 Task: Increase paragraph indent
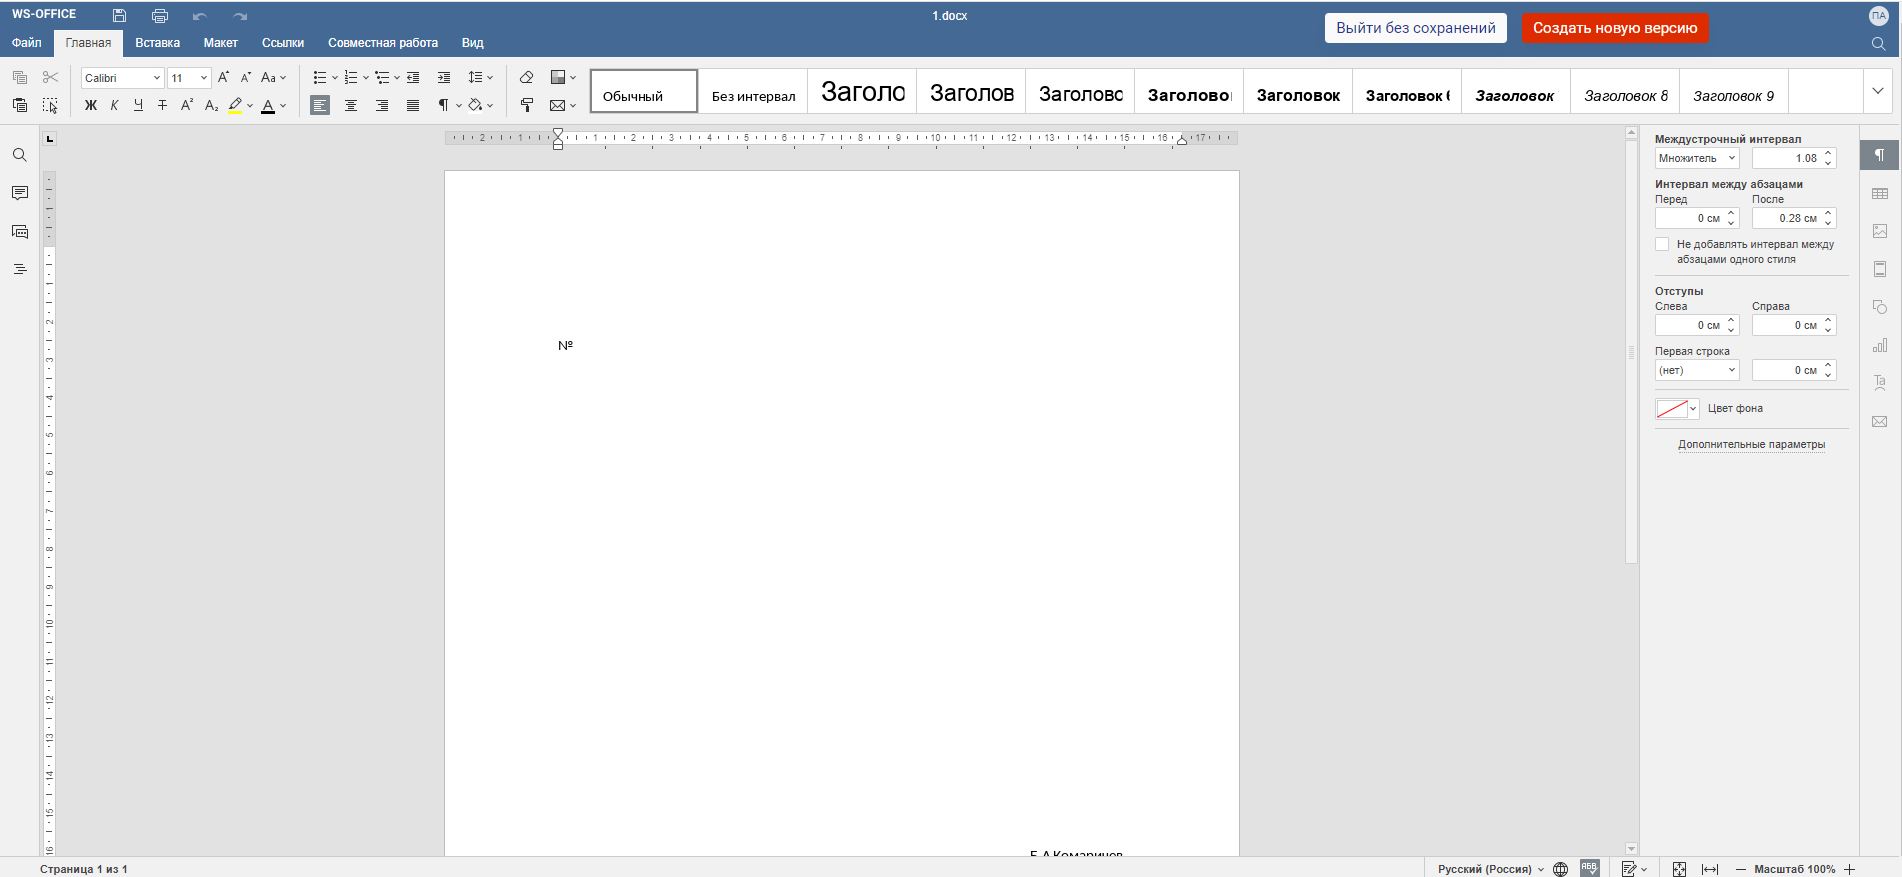(x=444, y=77)
